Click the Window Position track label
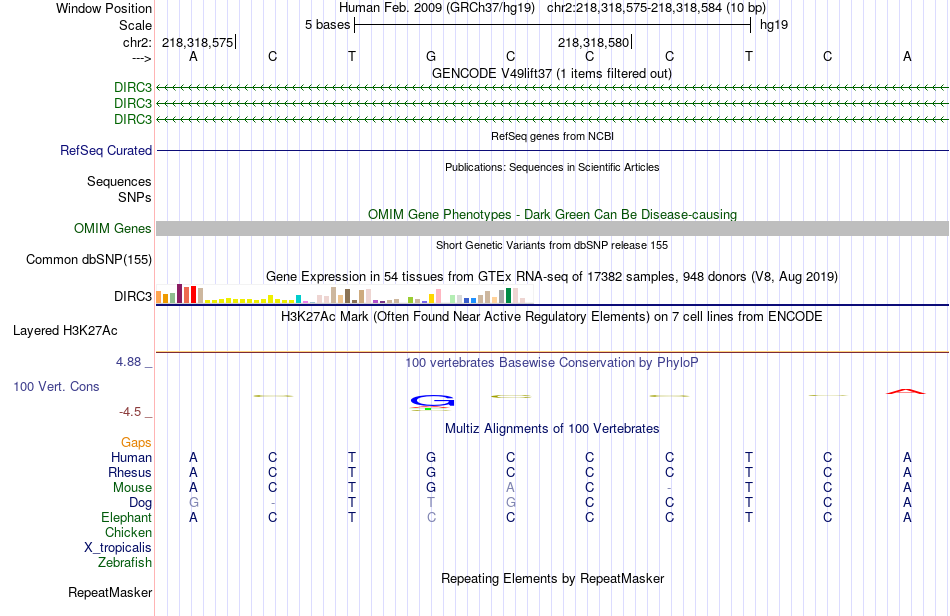The width and height of the screenshot is (950, 616). click(x=104, y=8)
